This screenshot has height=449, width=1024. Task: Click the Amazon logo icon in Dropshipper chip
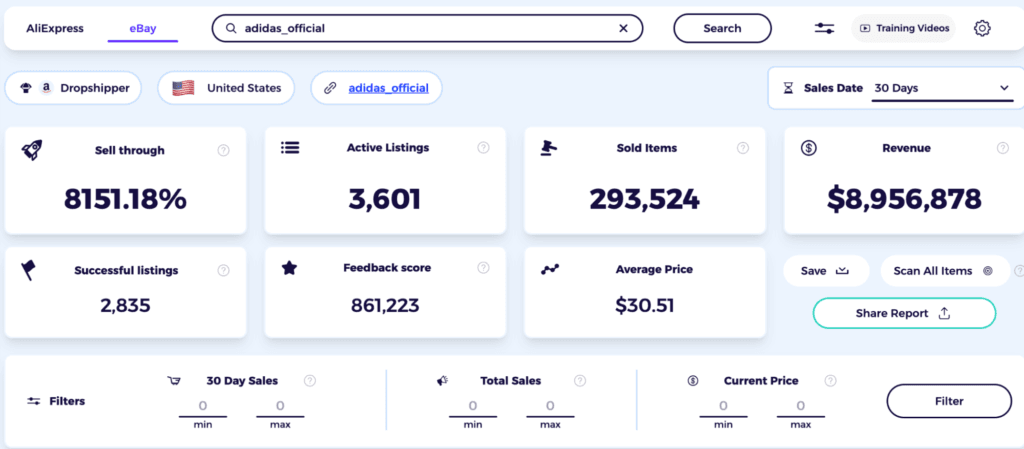46,88
